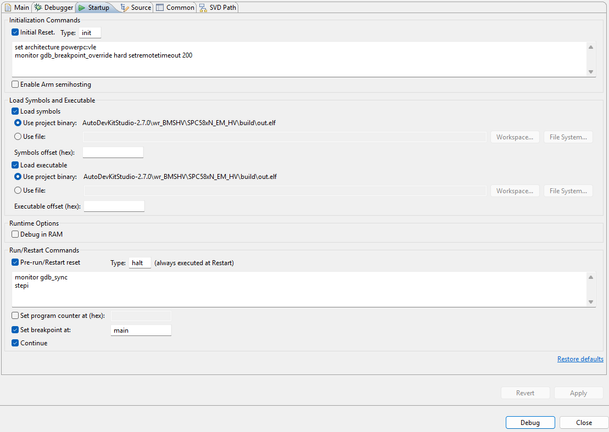
Task: Click the Executable offset hex field
Action: tap(114, 206)
